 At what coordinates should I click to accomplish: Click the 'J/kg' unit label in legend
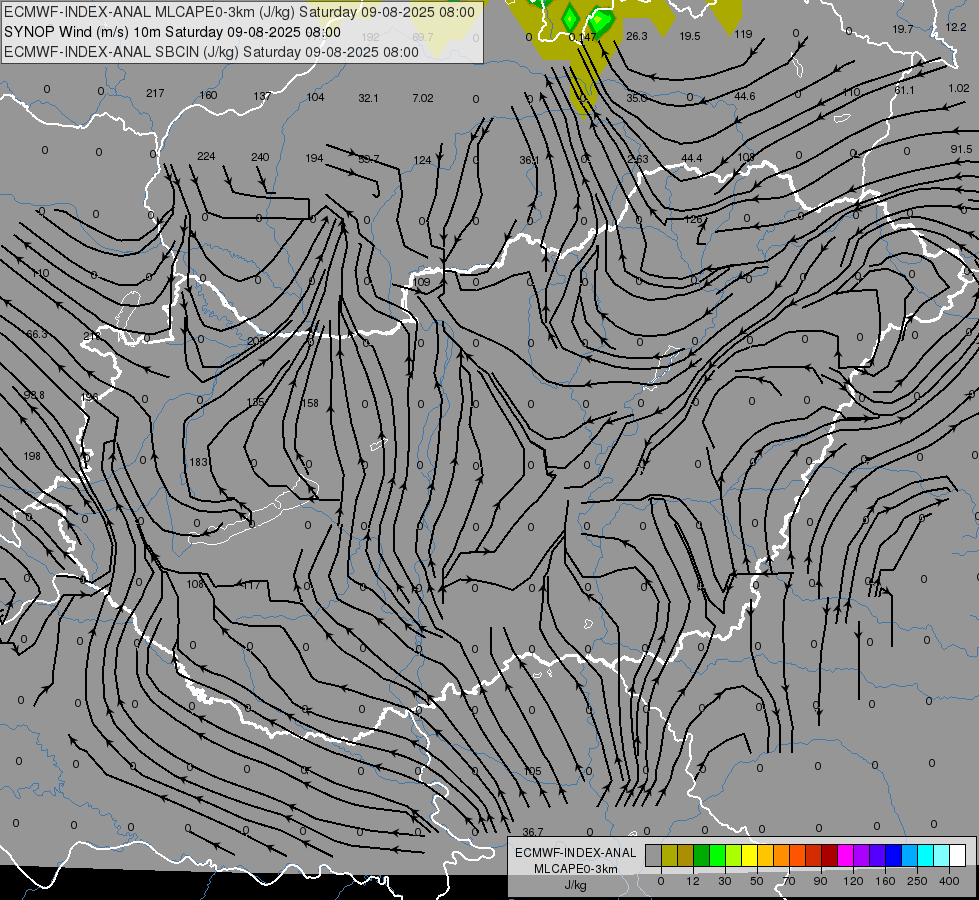pyautogui.click(x=576, y=885)
